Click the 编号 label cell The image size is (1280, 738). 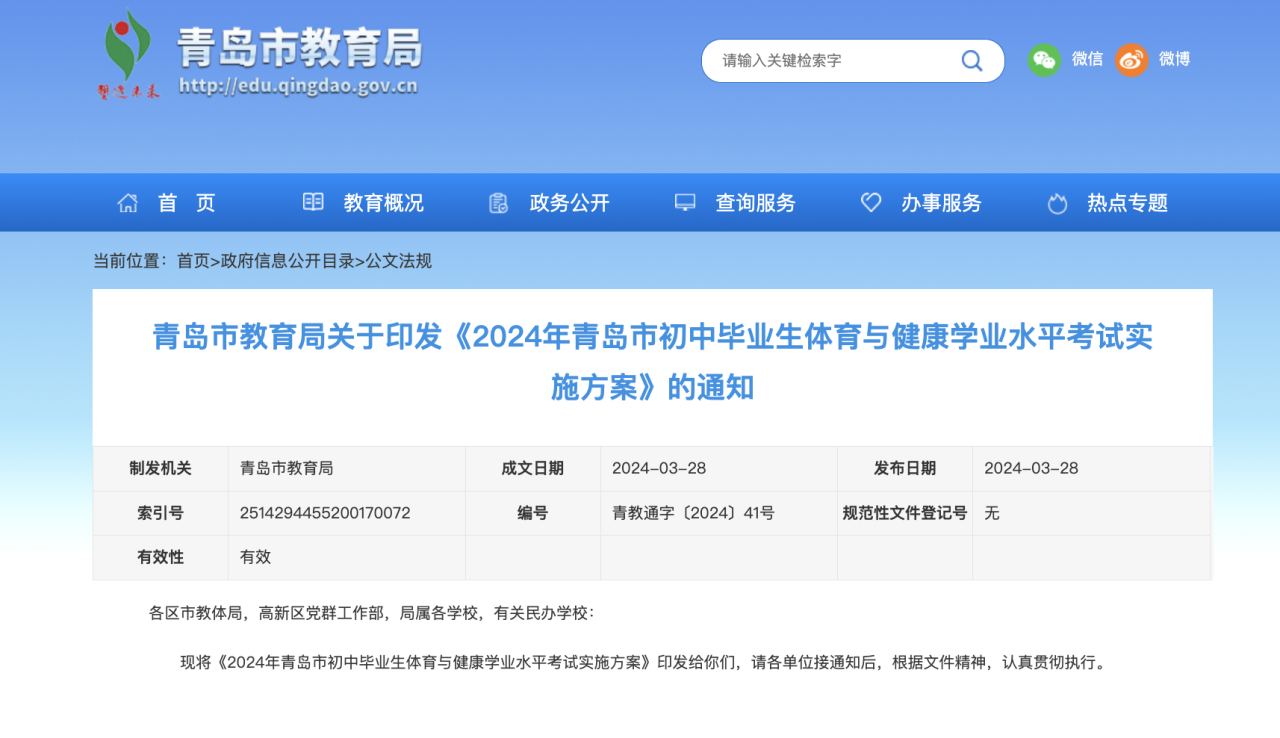click(x=533, y=513)
